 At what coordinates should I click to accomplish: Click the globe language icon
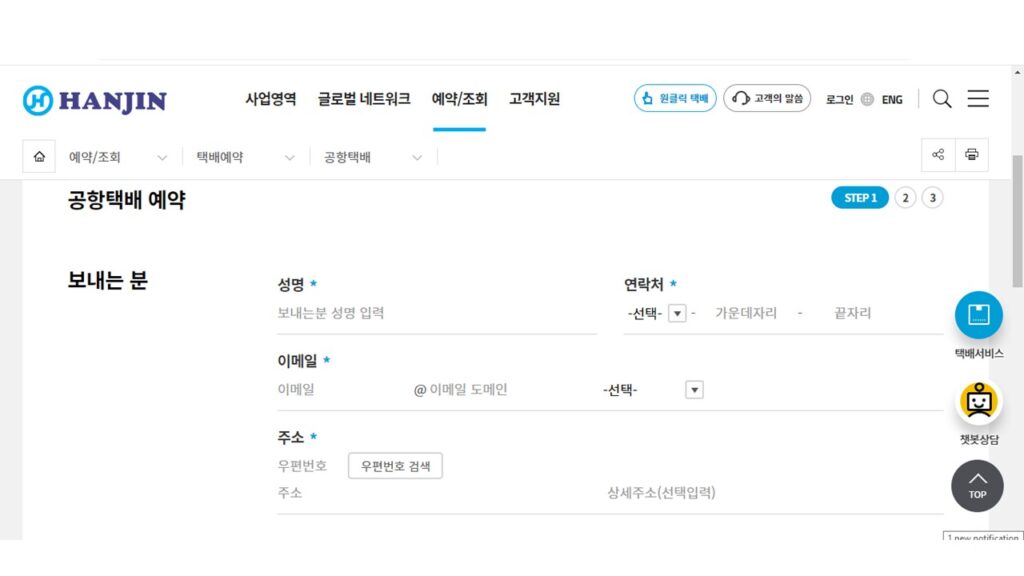pos(867,99)
